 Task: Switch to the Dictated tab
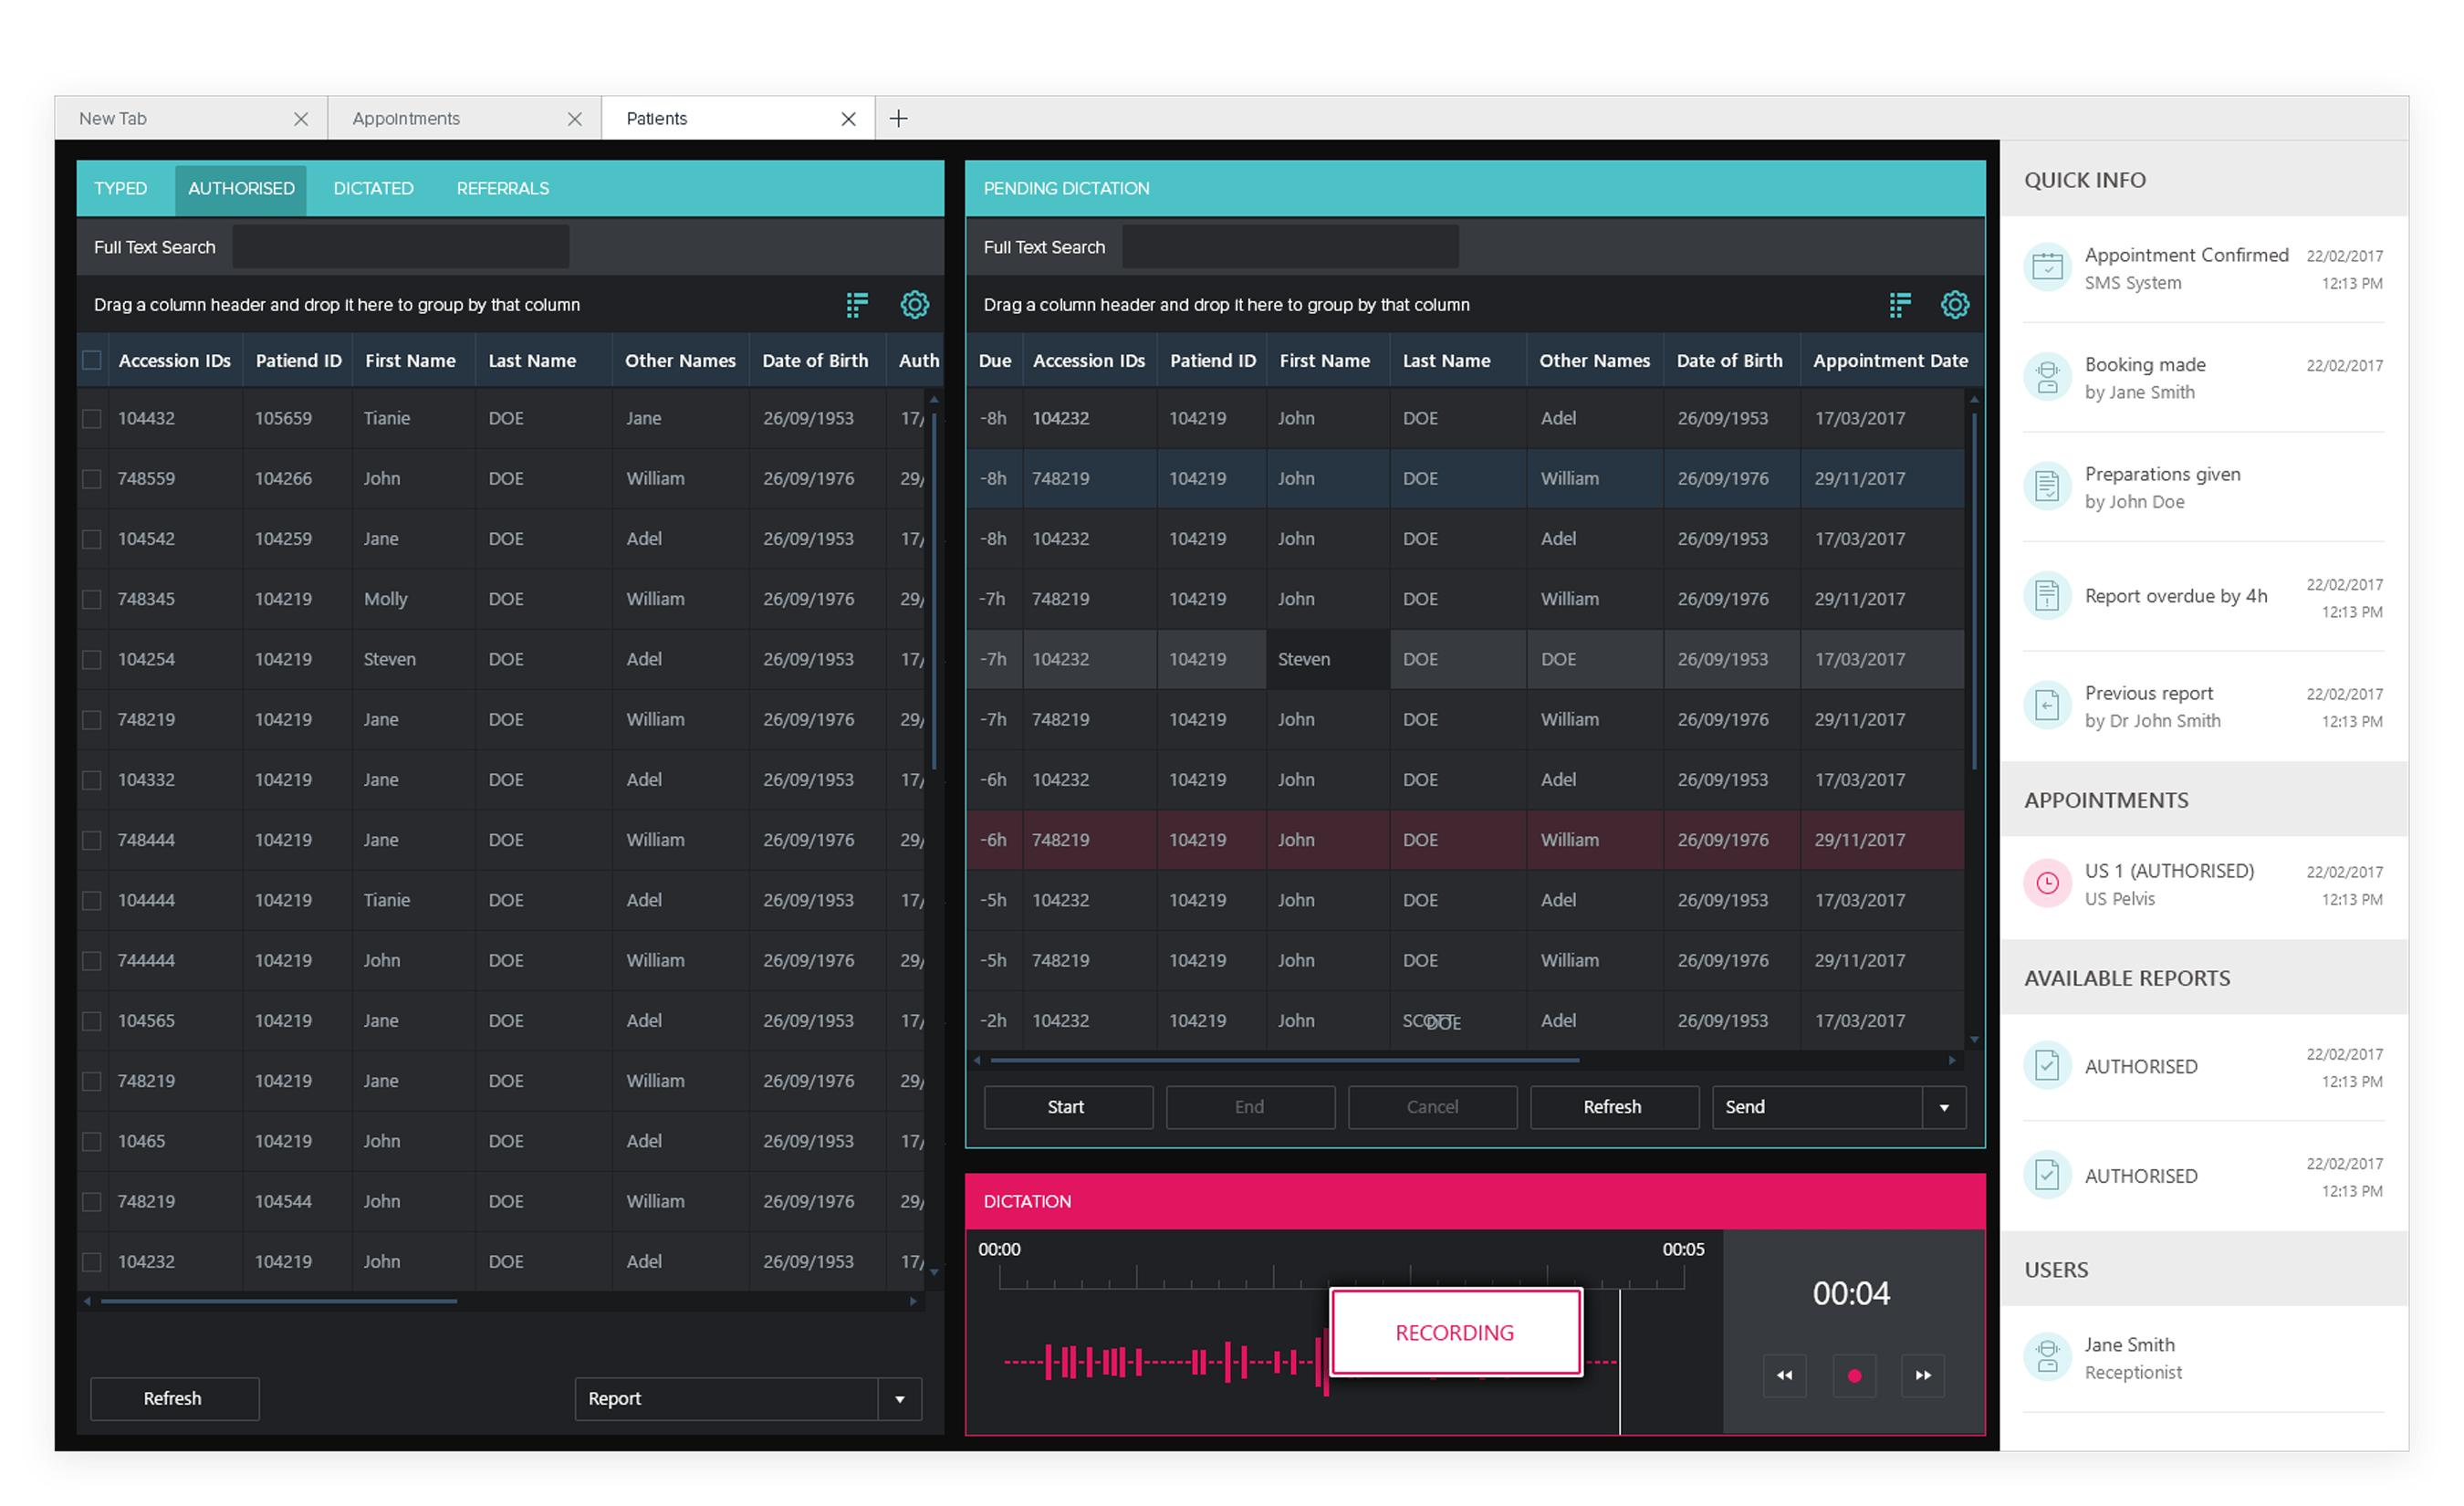tap(373, 189)
